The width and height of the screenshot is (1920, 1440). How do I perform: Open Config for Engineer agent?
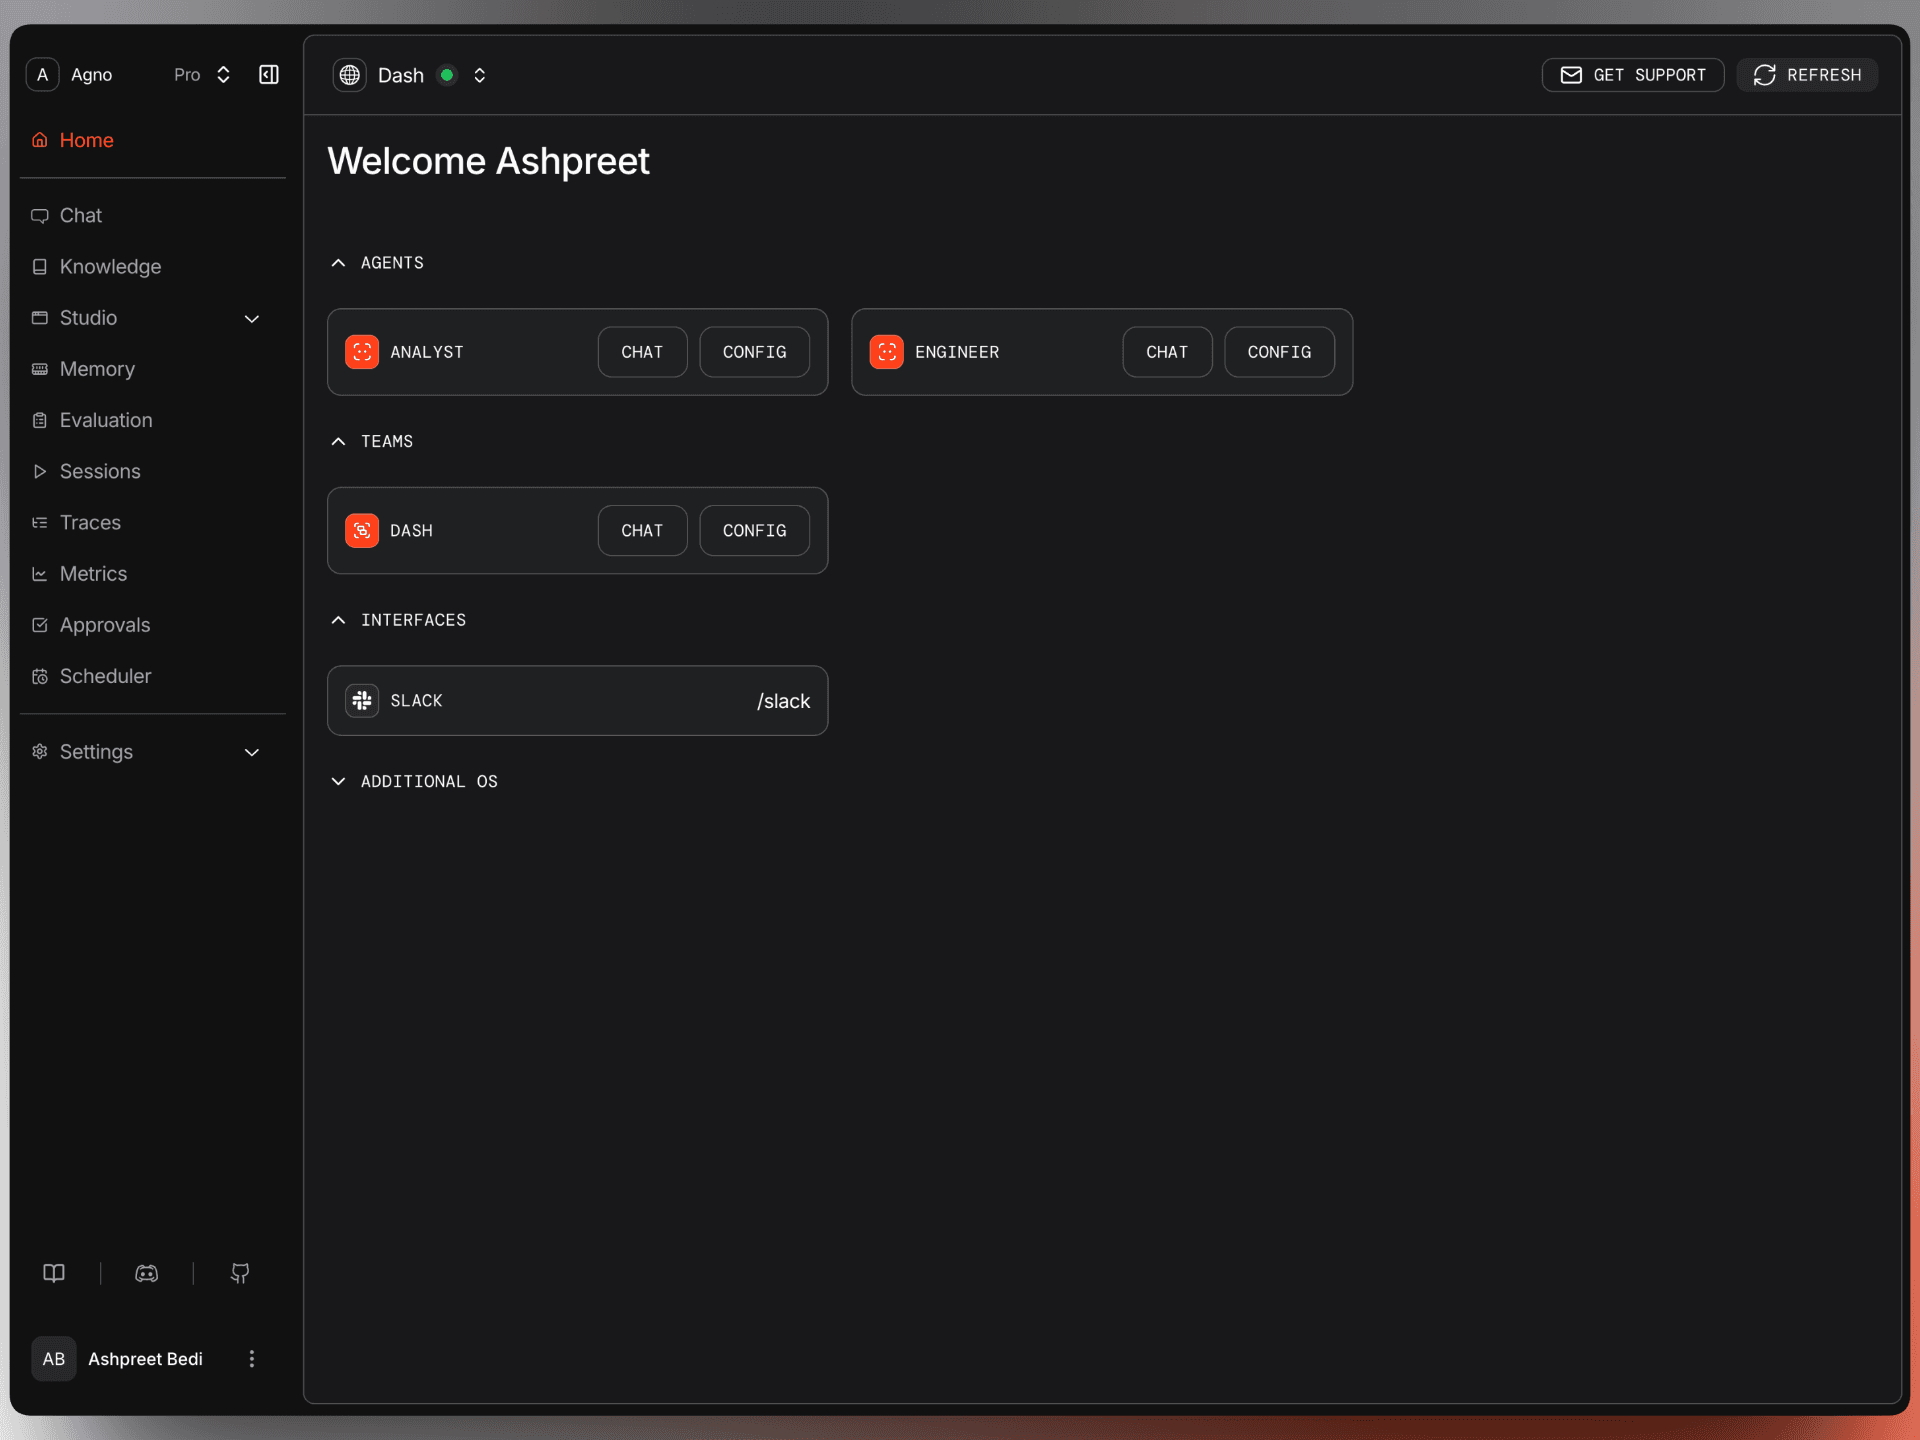1279,352
